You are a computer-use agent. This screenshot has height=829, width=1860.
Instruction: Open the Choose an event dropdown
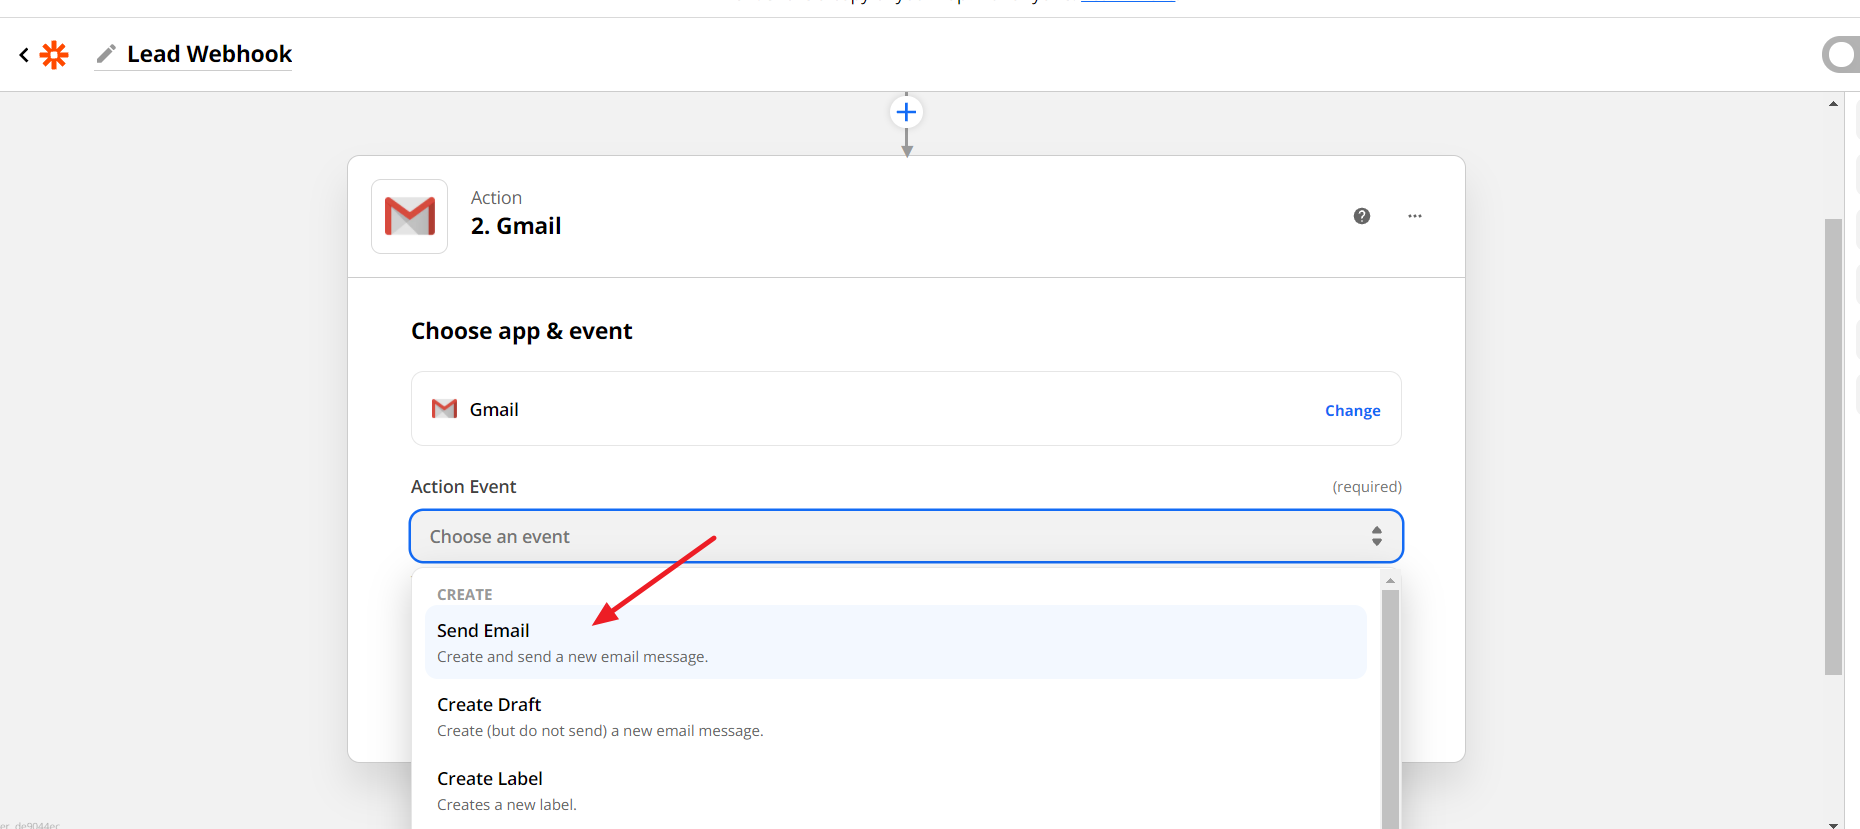tap(906, 536)
